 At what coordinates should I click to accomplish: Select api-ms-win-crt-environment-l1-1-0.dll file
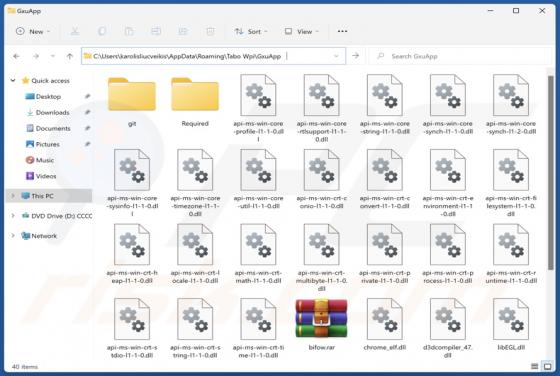pyautogui.click(x=448, y=182)
